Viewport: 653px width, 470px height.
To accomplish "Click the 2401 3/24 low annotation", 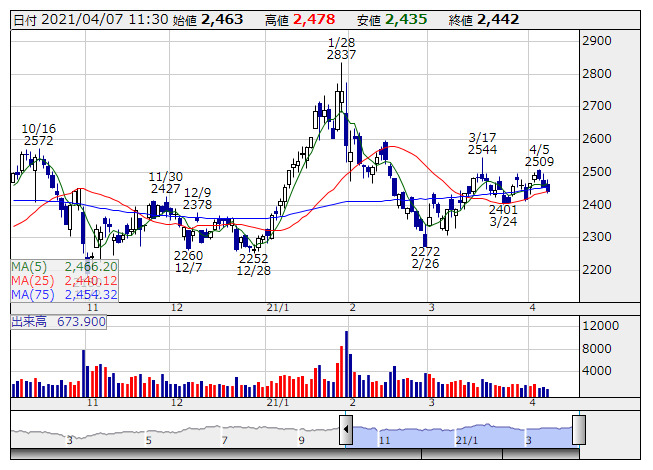I will (503, 216).
